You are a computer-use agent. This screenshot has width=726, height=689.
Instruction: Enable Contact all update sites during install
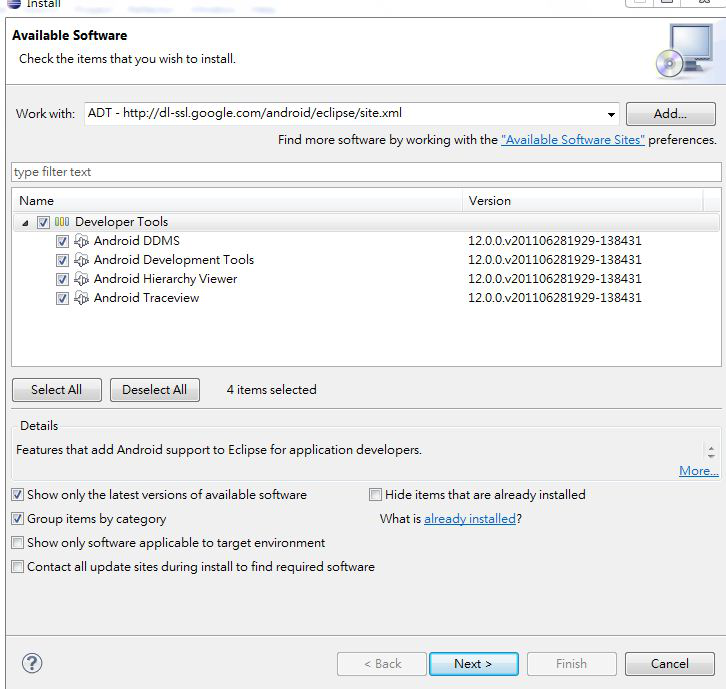(18, 566)
